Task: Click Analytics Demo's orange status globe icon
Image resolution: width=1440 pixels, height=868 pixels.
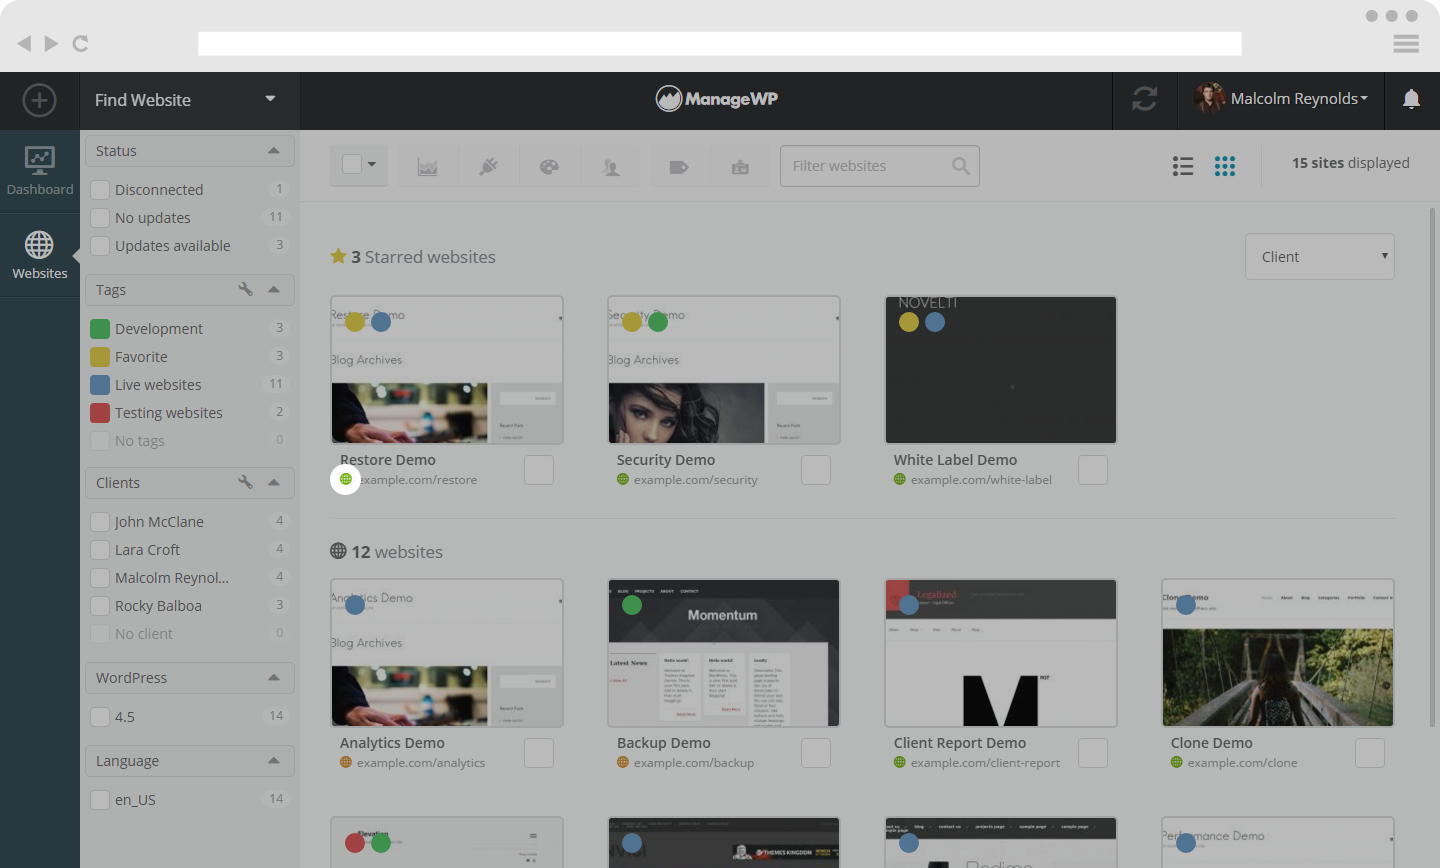Action: point(346,763)
